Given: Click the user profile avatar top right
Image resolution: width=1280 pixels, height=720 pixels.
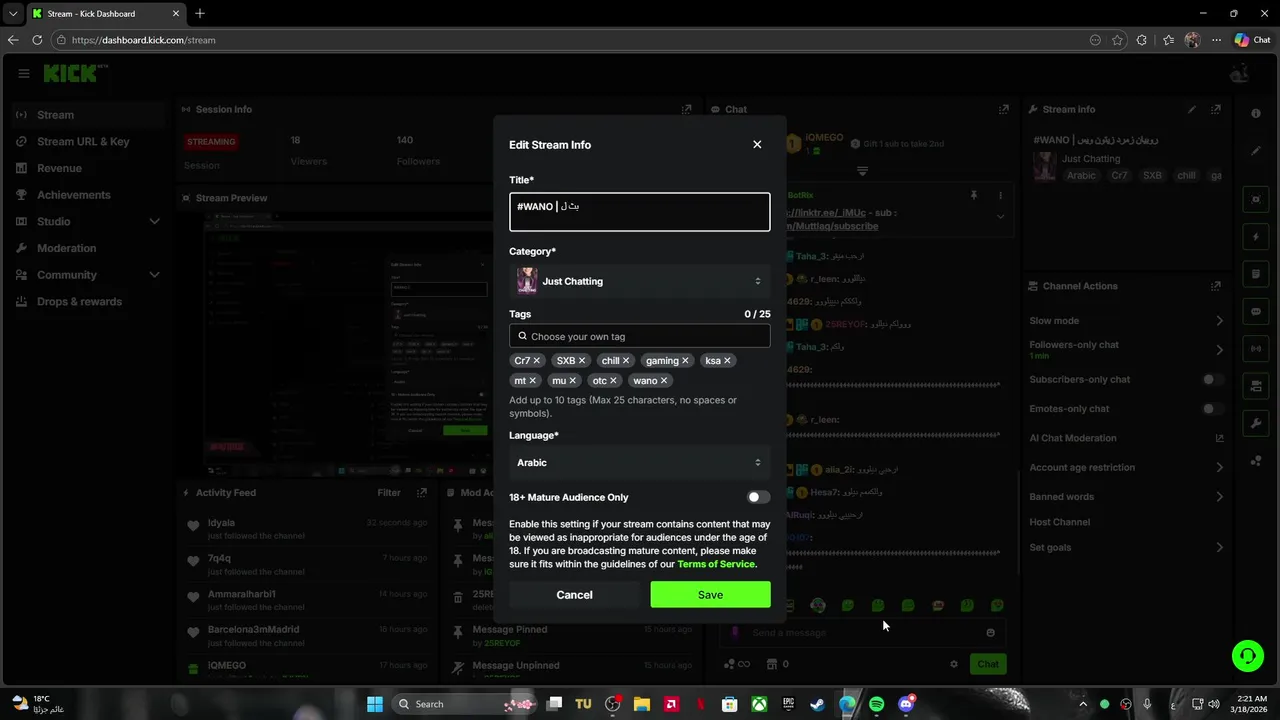Looking at the screenshot, I should pyautogui.click(x=1240, y=73).
